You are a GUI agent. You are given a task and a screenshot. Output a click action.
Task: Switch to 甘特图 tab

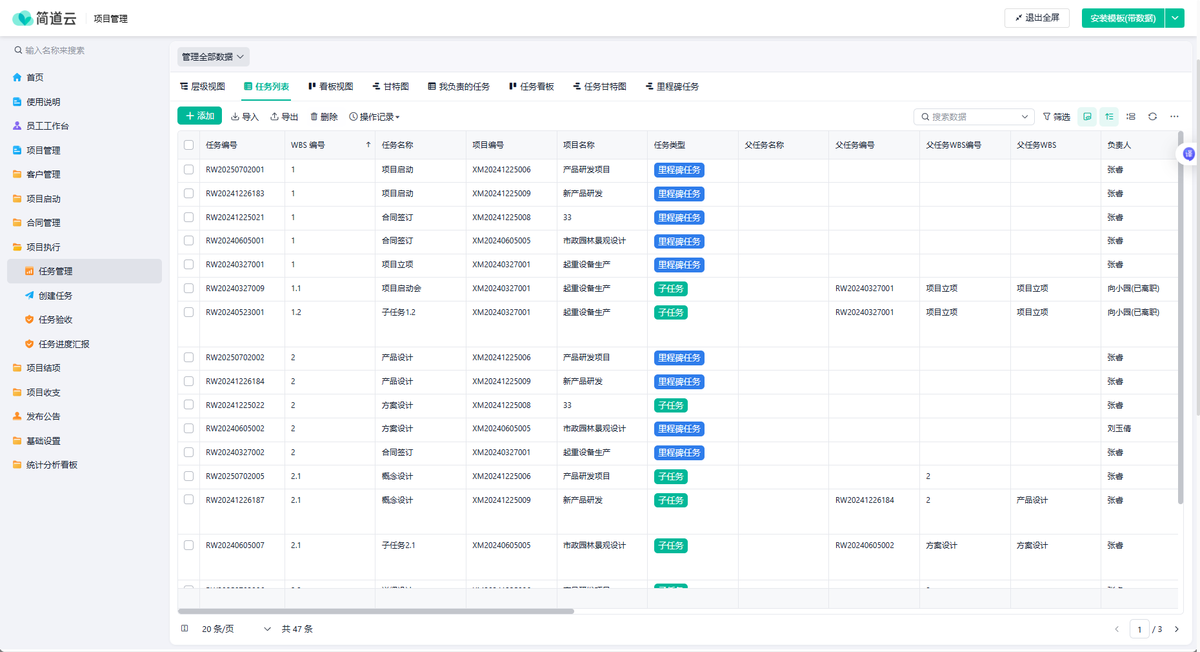[x=391, y=87]
